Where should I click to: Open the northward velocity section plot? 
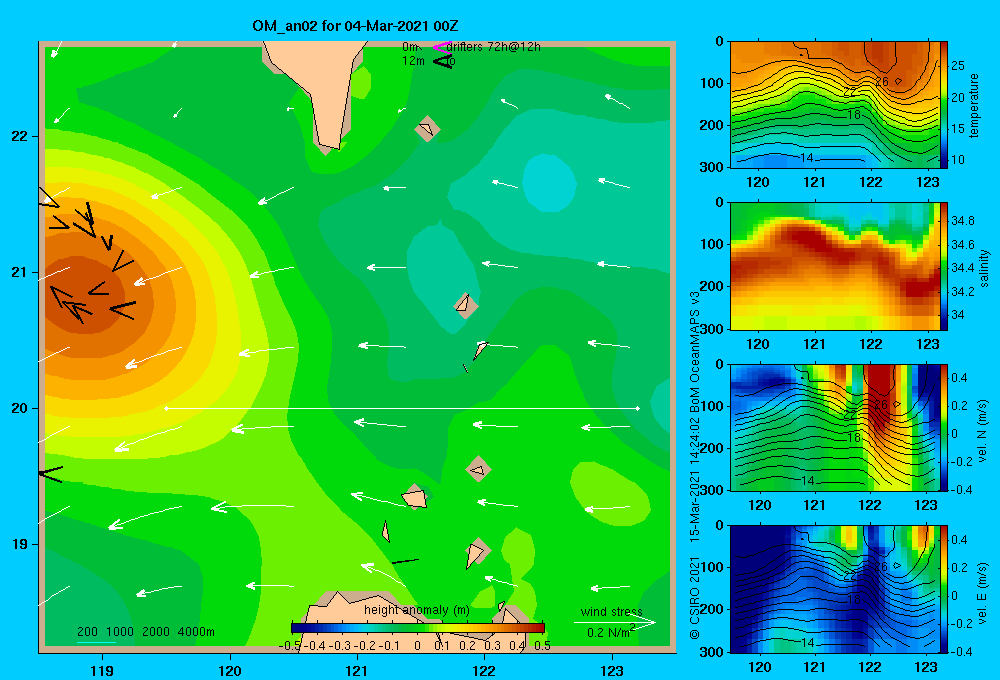click(834, 427)
